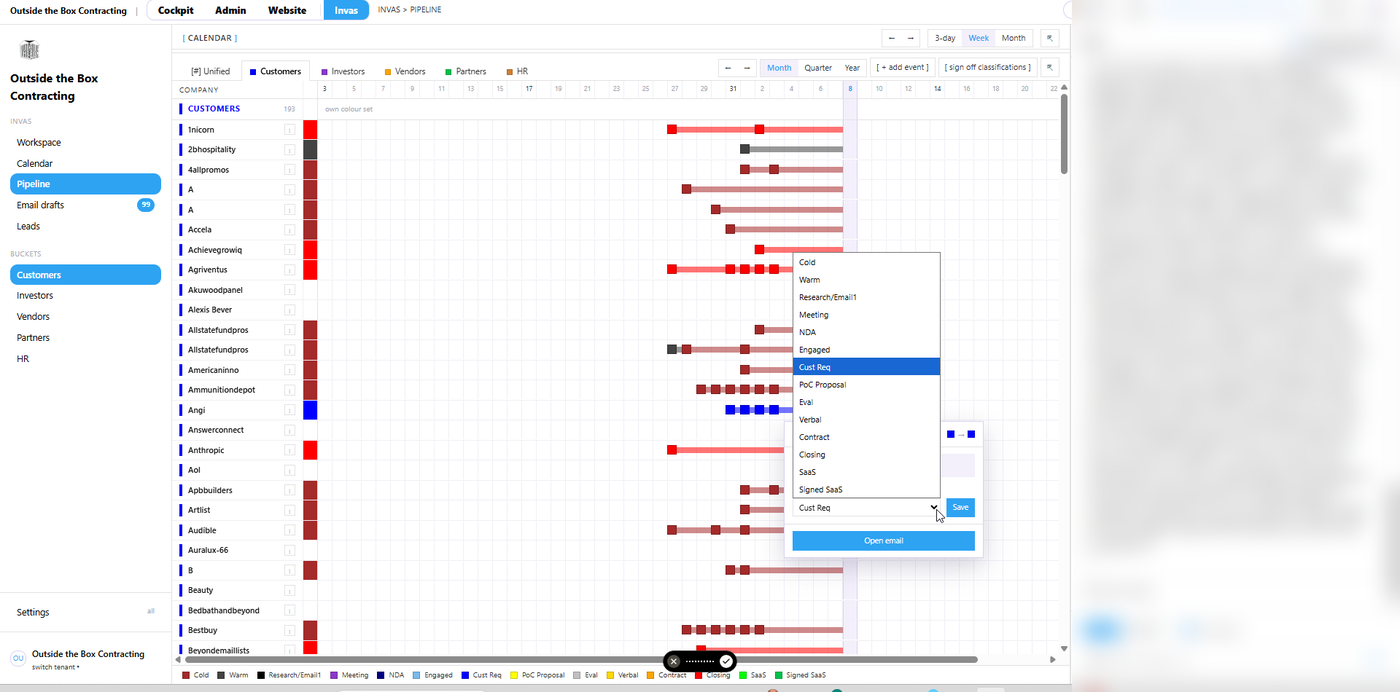Set pipeline range to Year
The width and height of the screenshot is (1400, 692).
pyautogui.click(x=852, y=68)
